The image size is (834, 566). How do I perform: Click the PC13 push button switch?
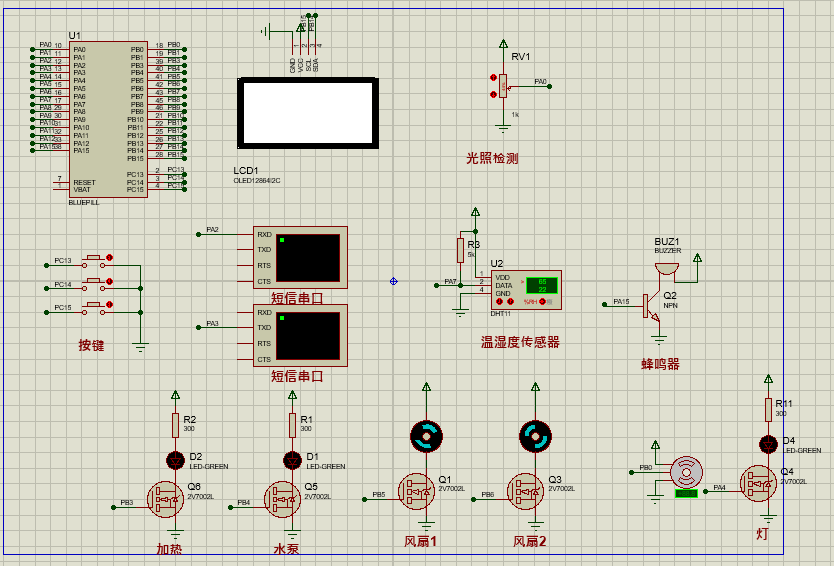click(94, 261)
